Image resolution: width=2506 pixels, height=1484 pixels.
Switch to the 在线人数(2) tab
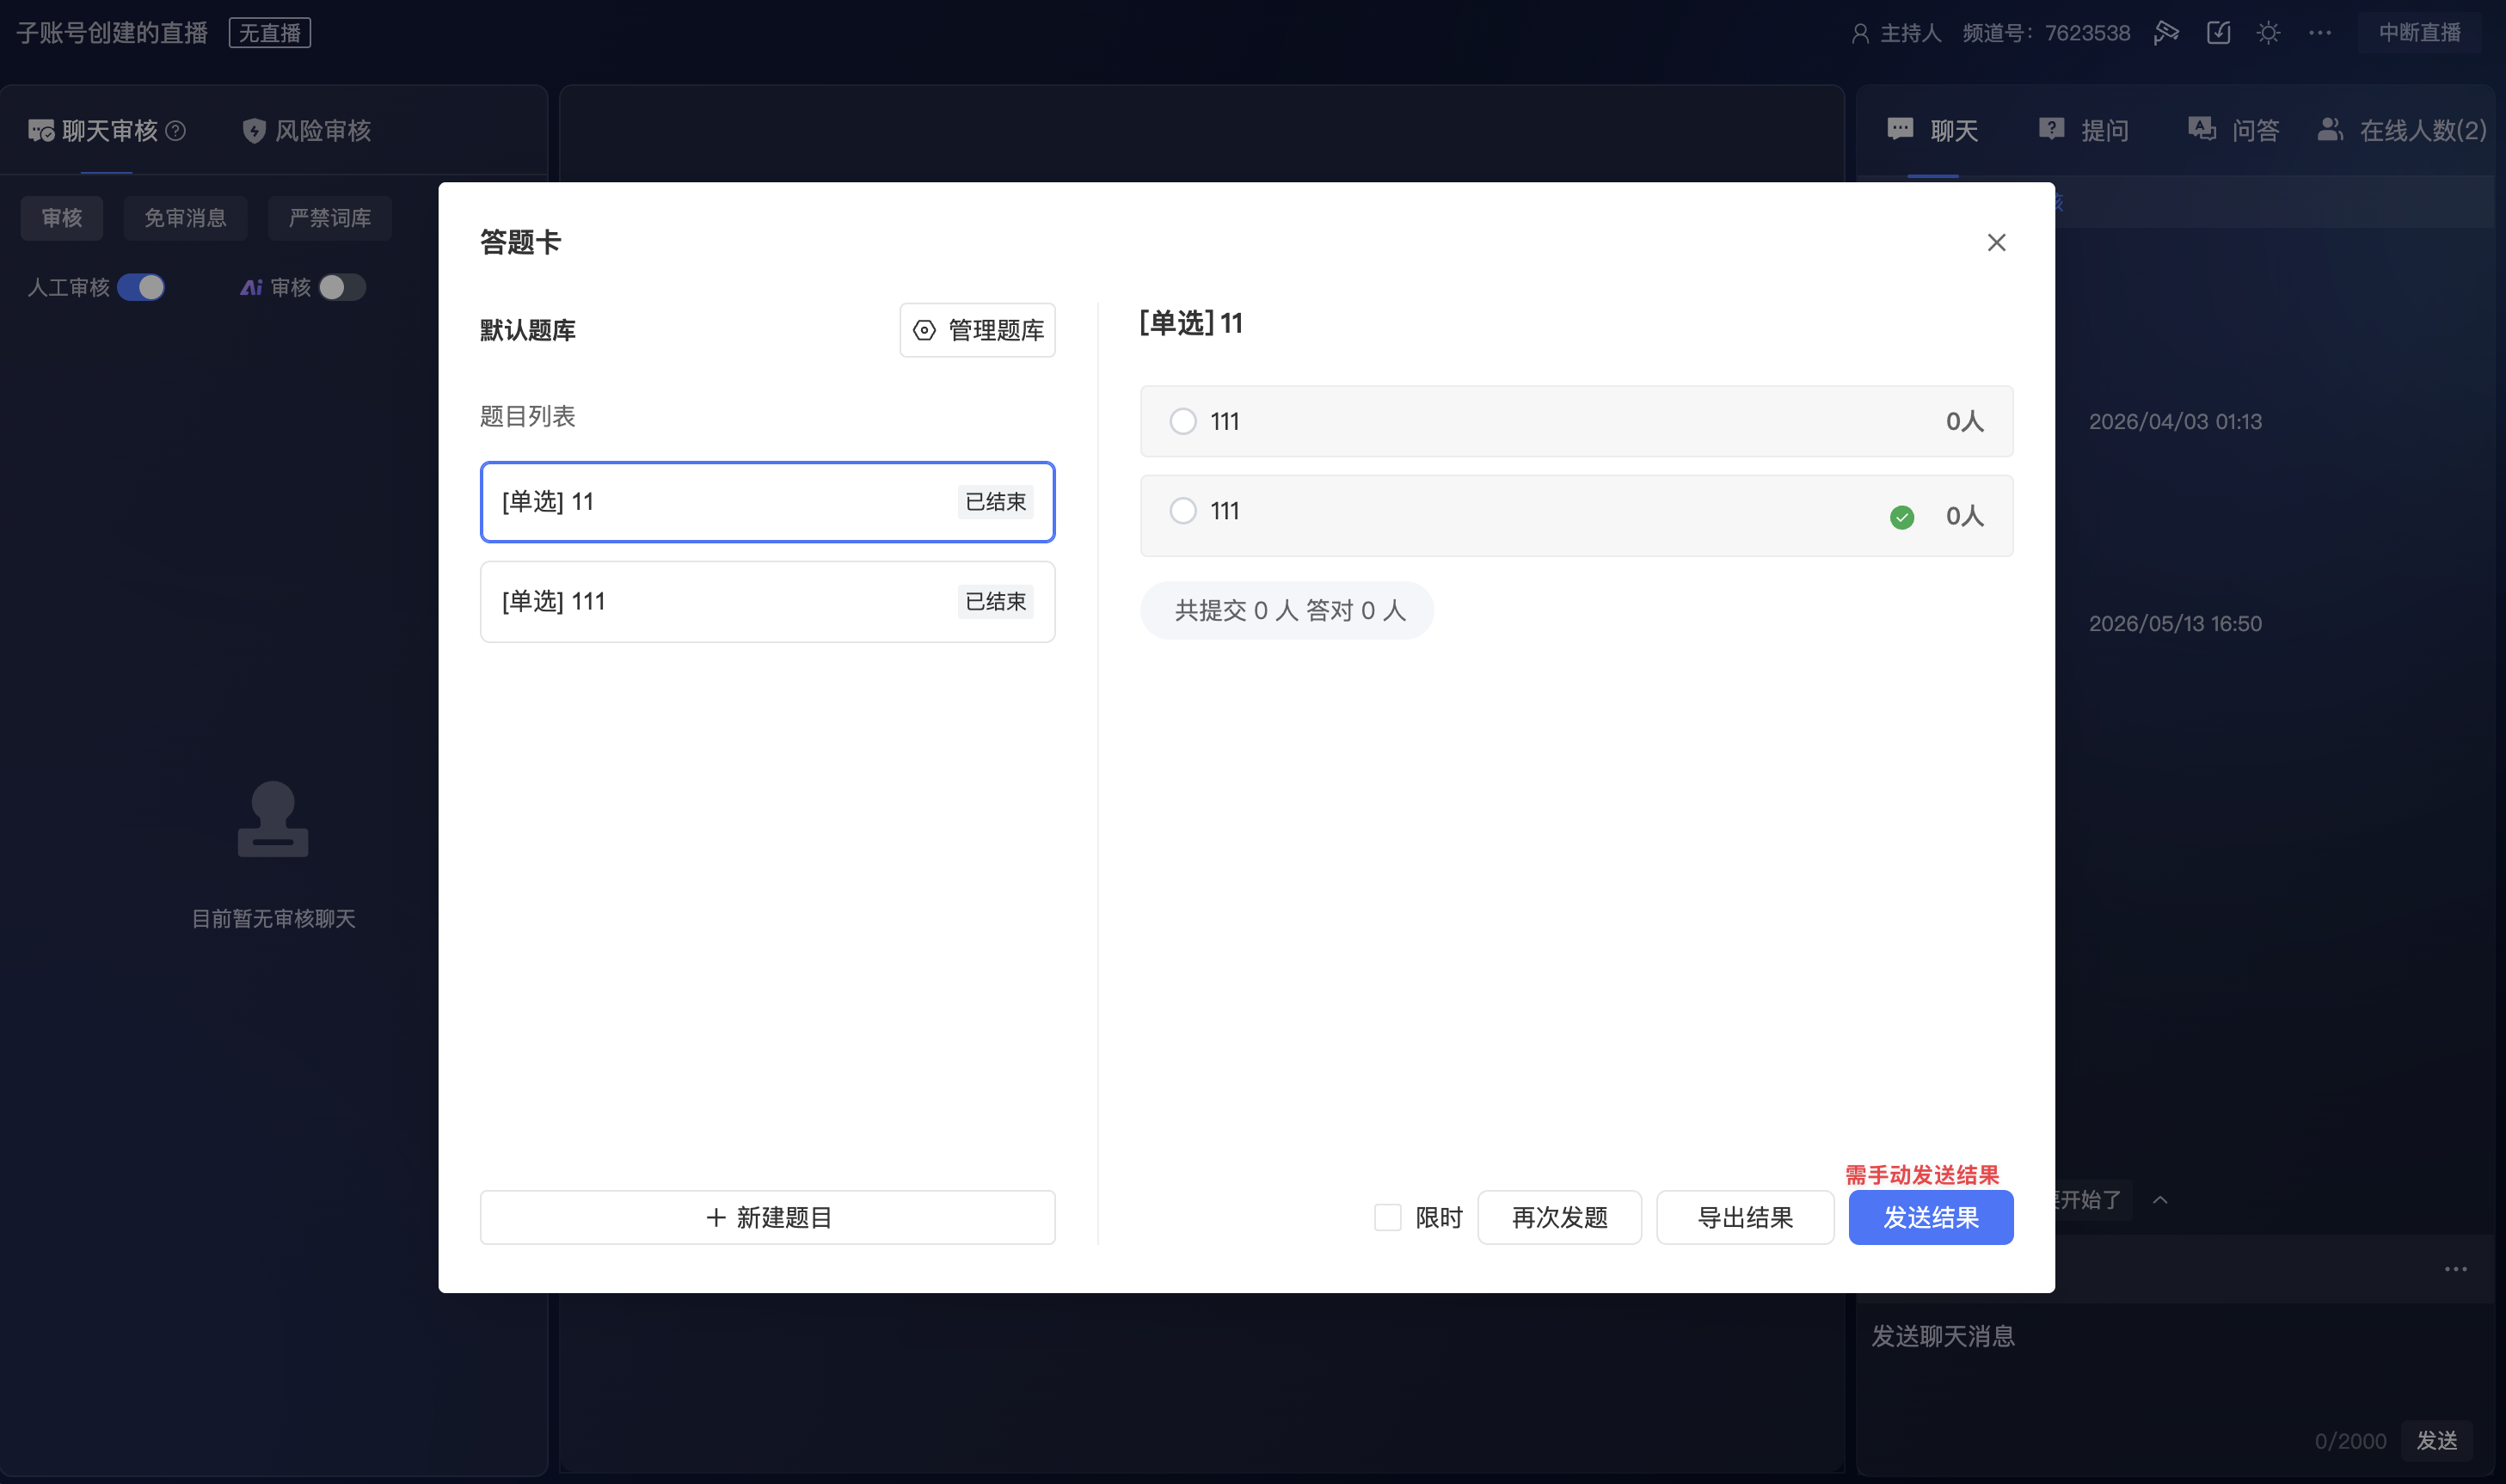click(2402, 131)
